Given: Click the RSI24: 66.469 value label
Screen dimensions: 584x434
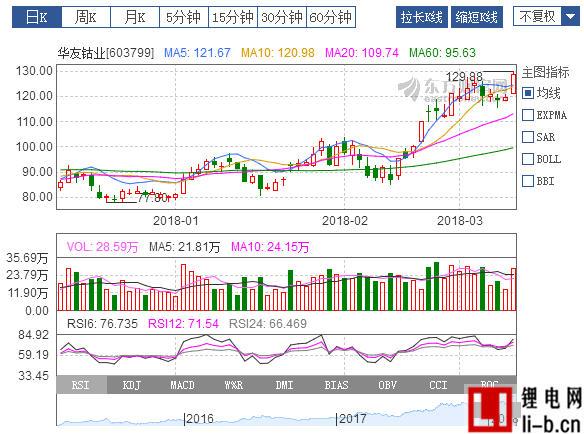Looking at the screenshot, I should 268,324.
